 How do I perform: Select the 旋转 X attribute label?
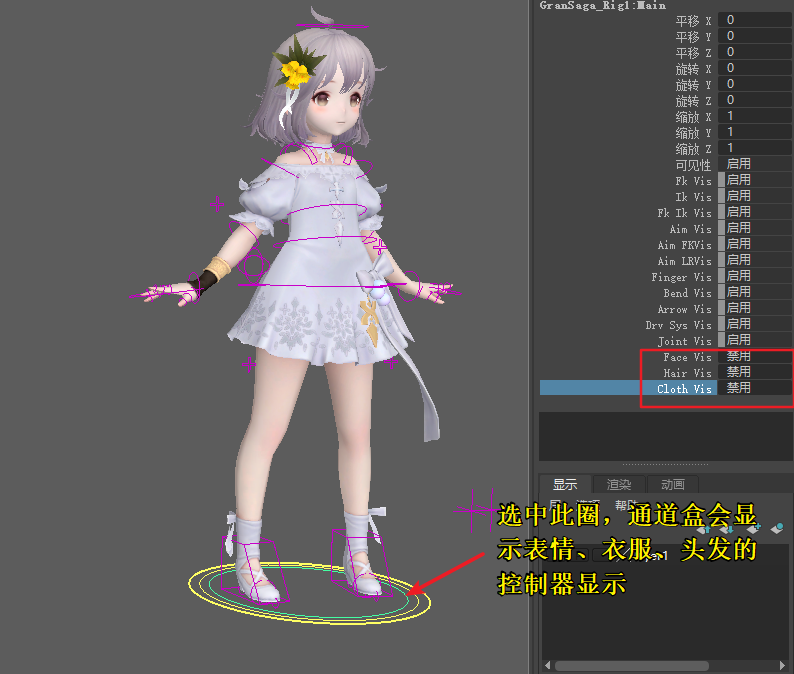click(x=693, y=68)
